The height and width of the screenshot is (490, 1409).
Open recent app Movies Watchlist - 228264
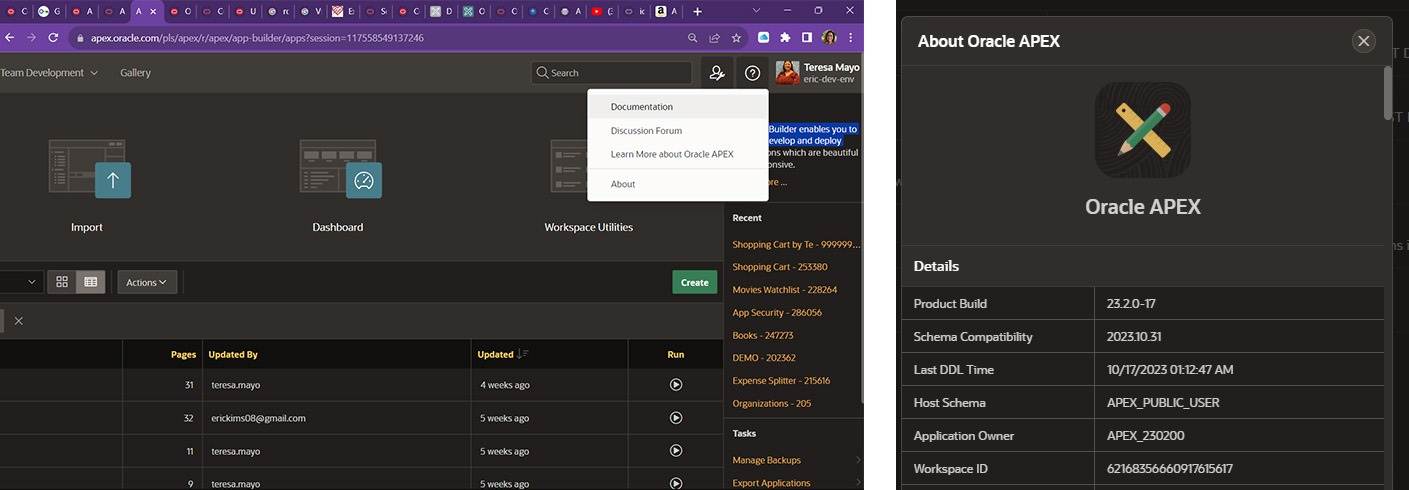click(x=785, y=289)
